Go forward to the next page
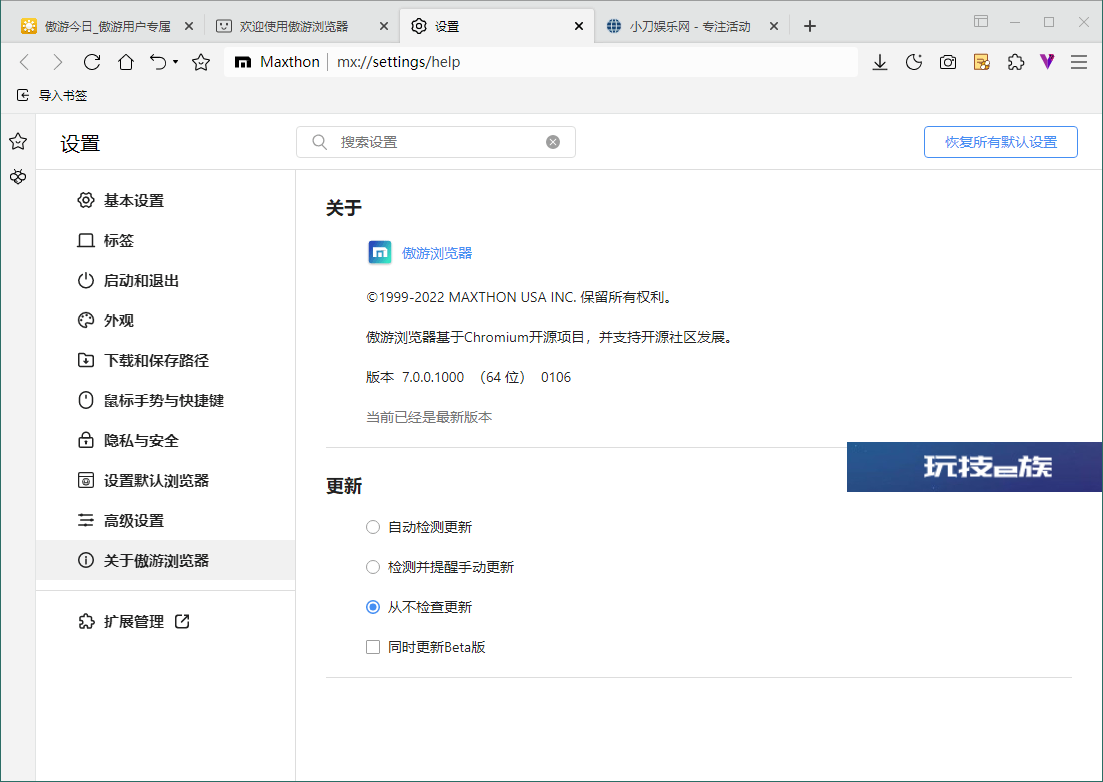This screenshot has width=1103, height=782. tap(58, 63)
